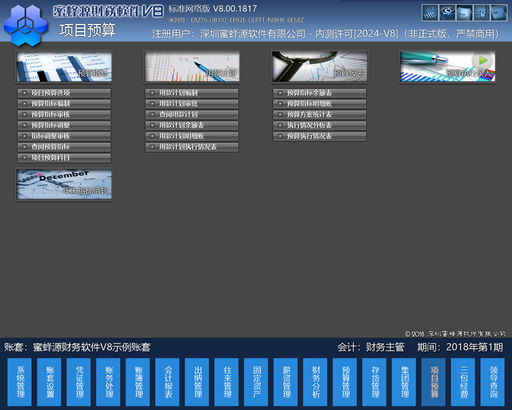Click the 期间: 2018年第1期 status text

click(x=460, y=347)
